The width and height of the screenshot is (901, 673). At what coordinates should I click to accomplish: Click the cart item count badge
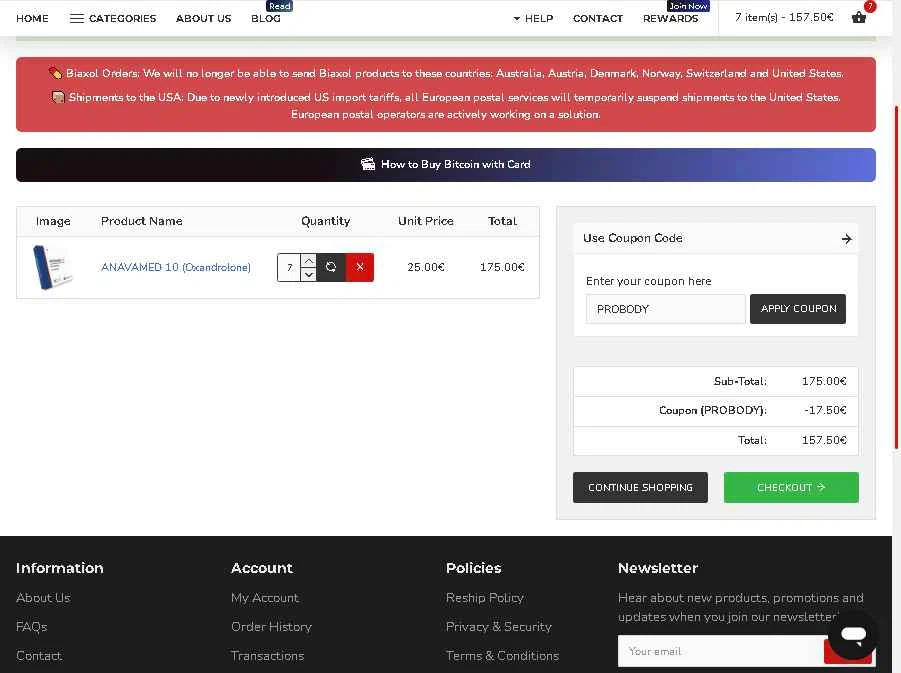coord(870,6)
